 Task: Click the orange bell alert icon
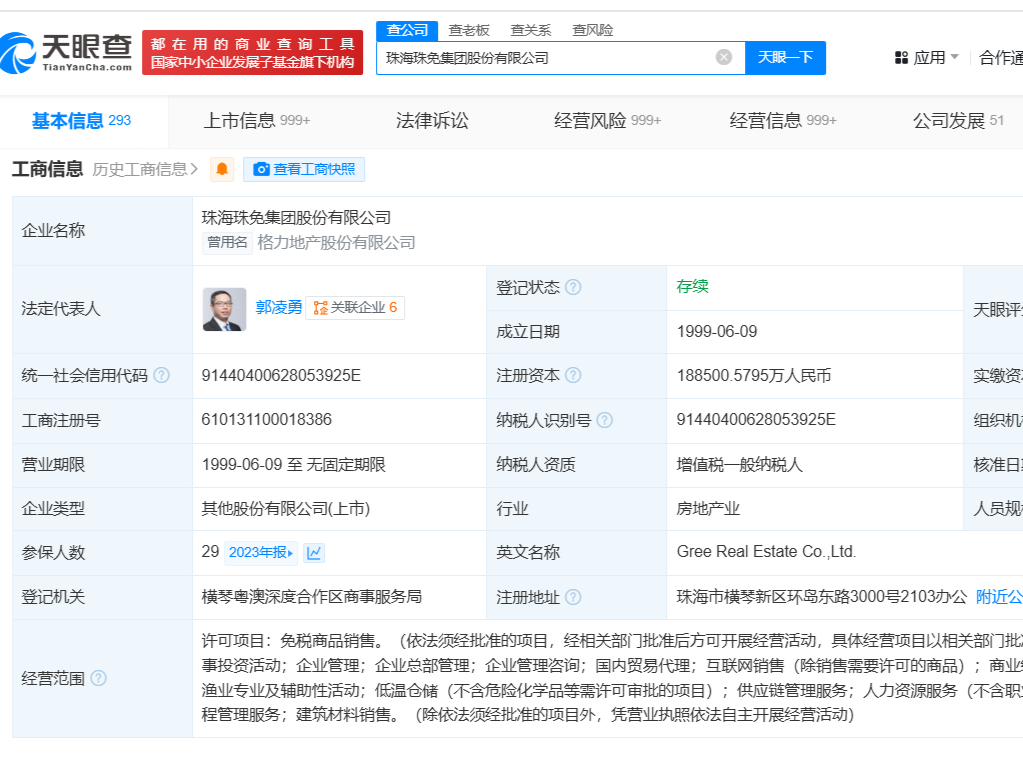221,169
